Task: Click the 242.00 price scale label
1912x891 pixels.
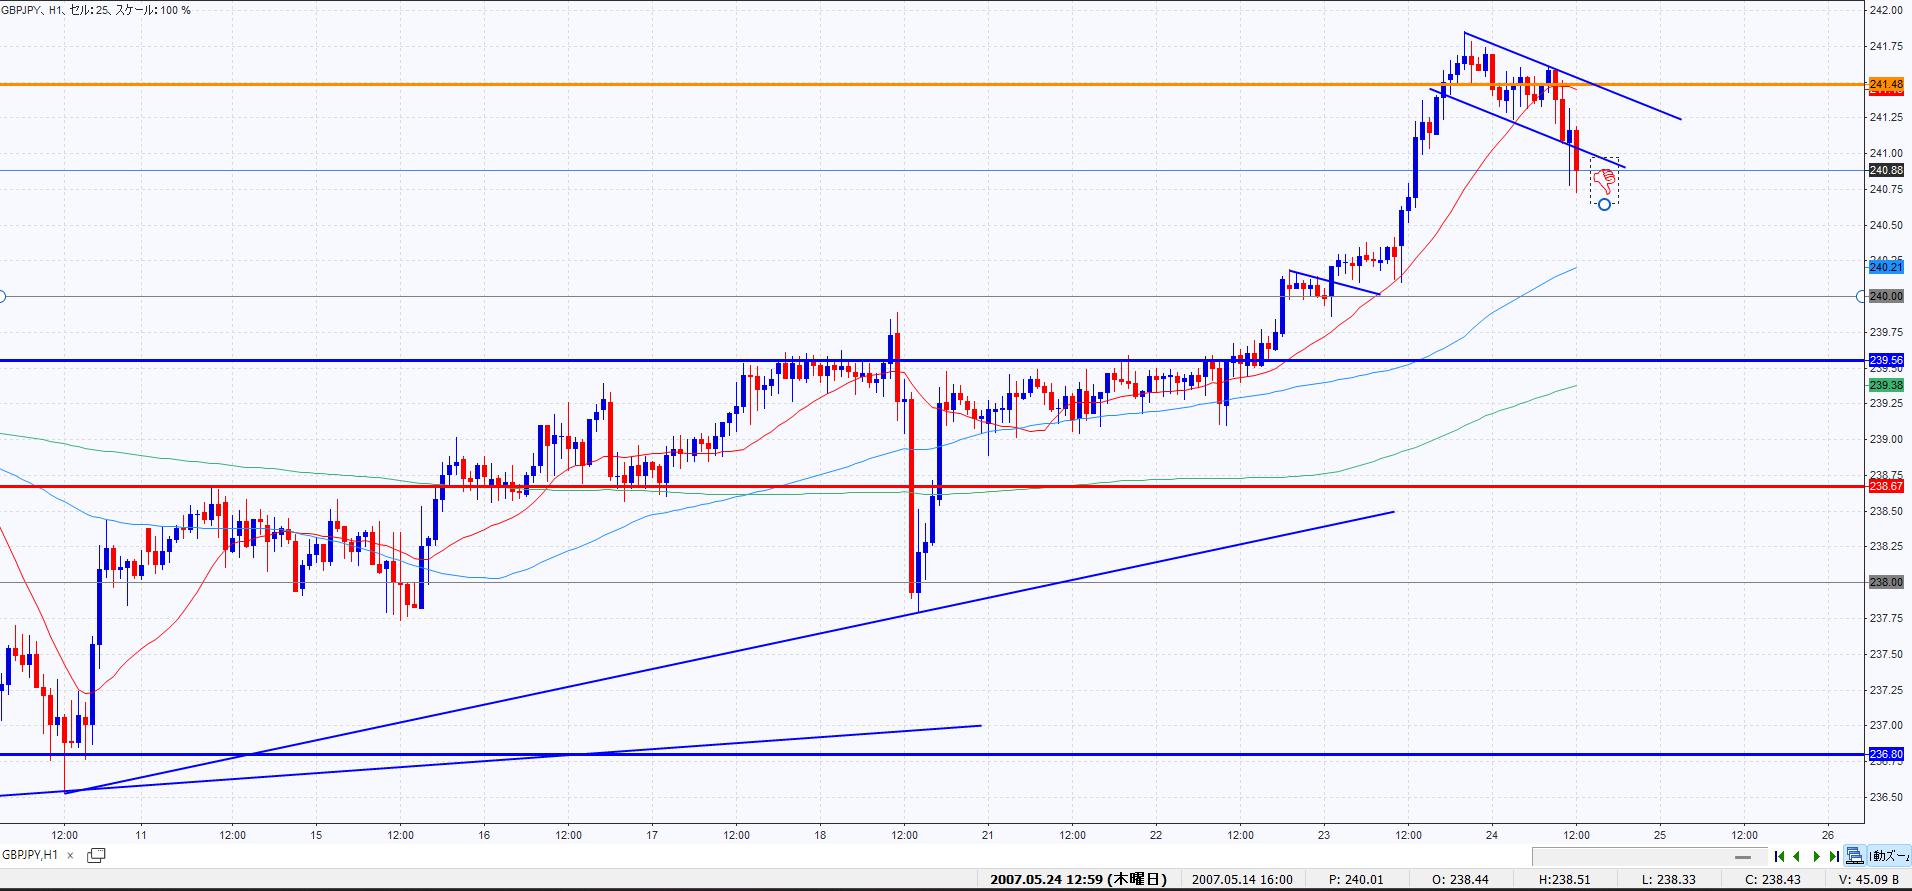Action: 1885,10
